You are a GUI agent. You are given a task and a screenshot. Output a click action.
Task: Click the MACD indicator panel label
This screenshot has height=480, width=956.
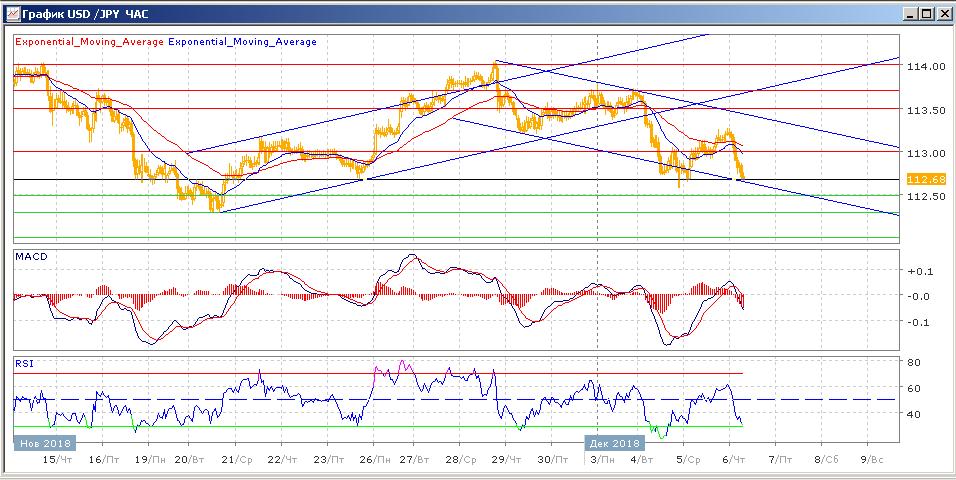click(x=30, y=257)
